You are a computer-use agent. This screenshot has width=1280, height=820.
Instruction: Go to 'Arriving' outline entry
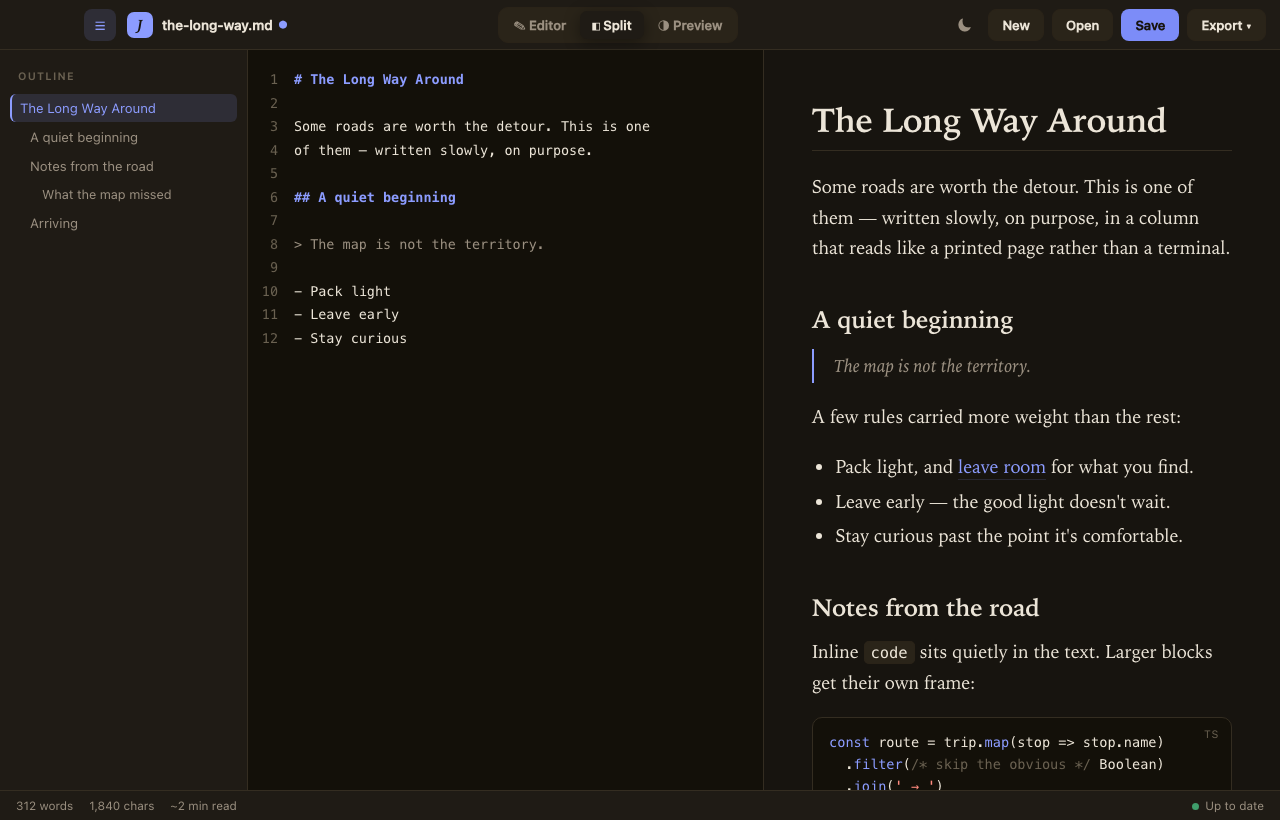coord(54,223)
